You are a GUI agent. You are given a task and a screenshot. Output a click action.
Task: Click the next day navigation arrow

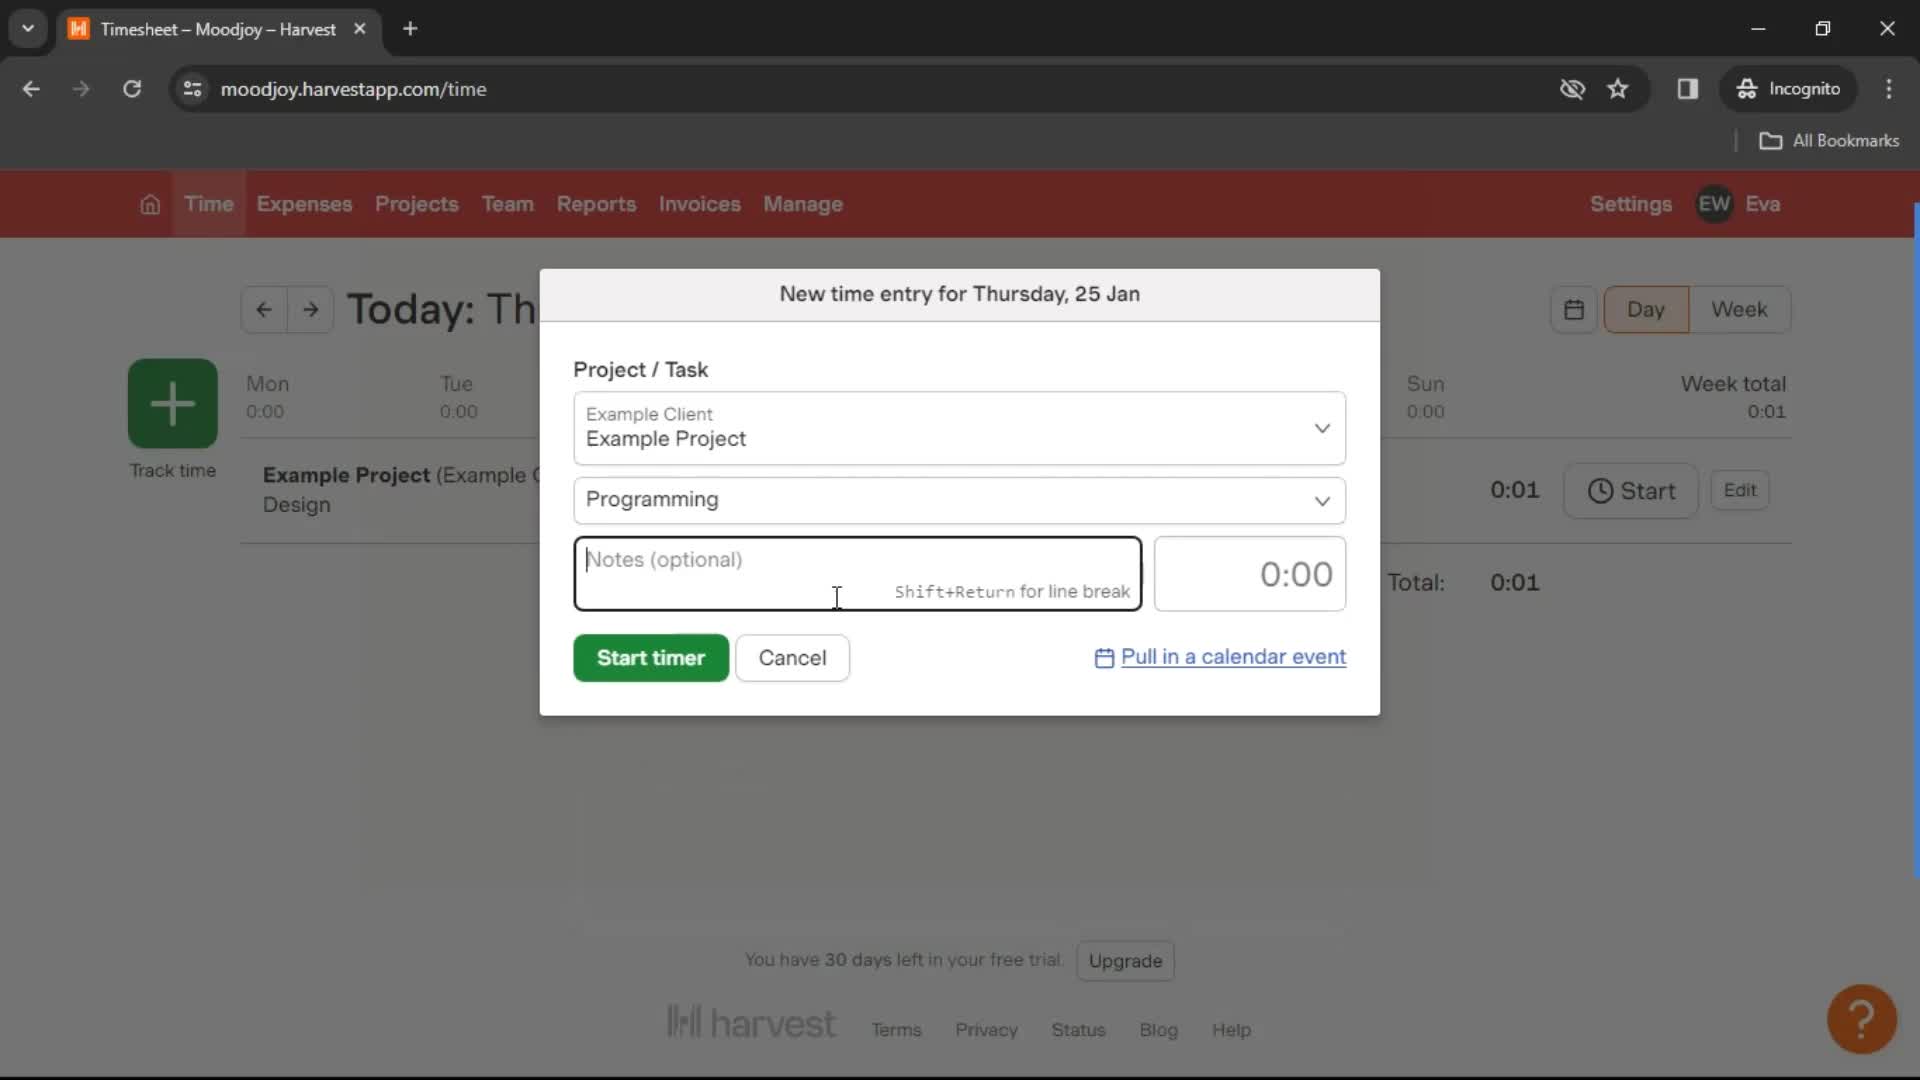311,309
